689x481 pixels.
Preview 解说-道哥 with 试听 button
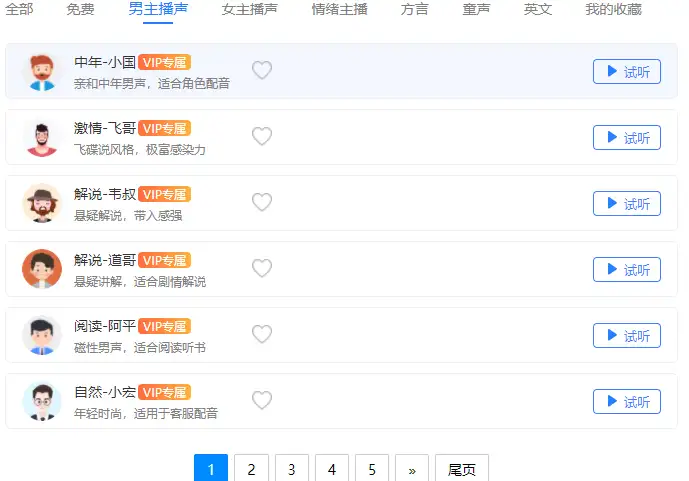coord(627,269)
